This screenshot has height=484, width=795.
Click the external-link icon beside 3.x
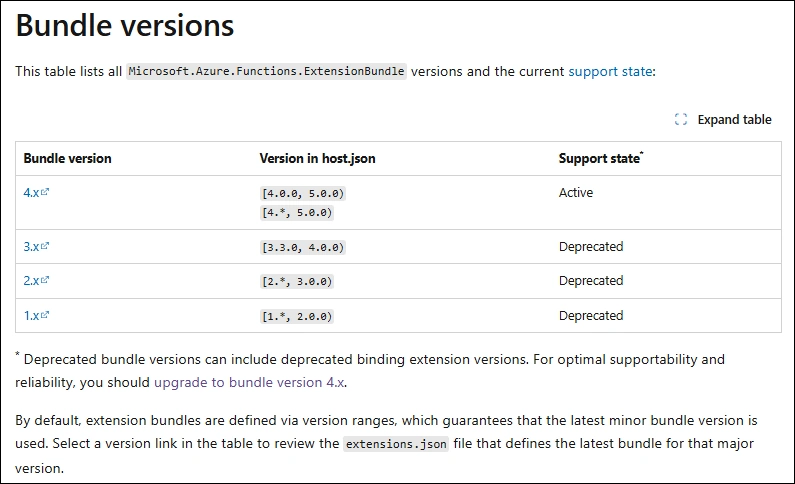pos(45,246)
